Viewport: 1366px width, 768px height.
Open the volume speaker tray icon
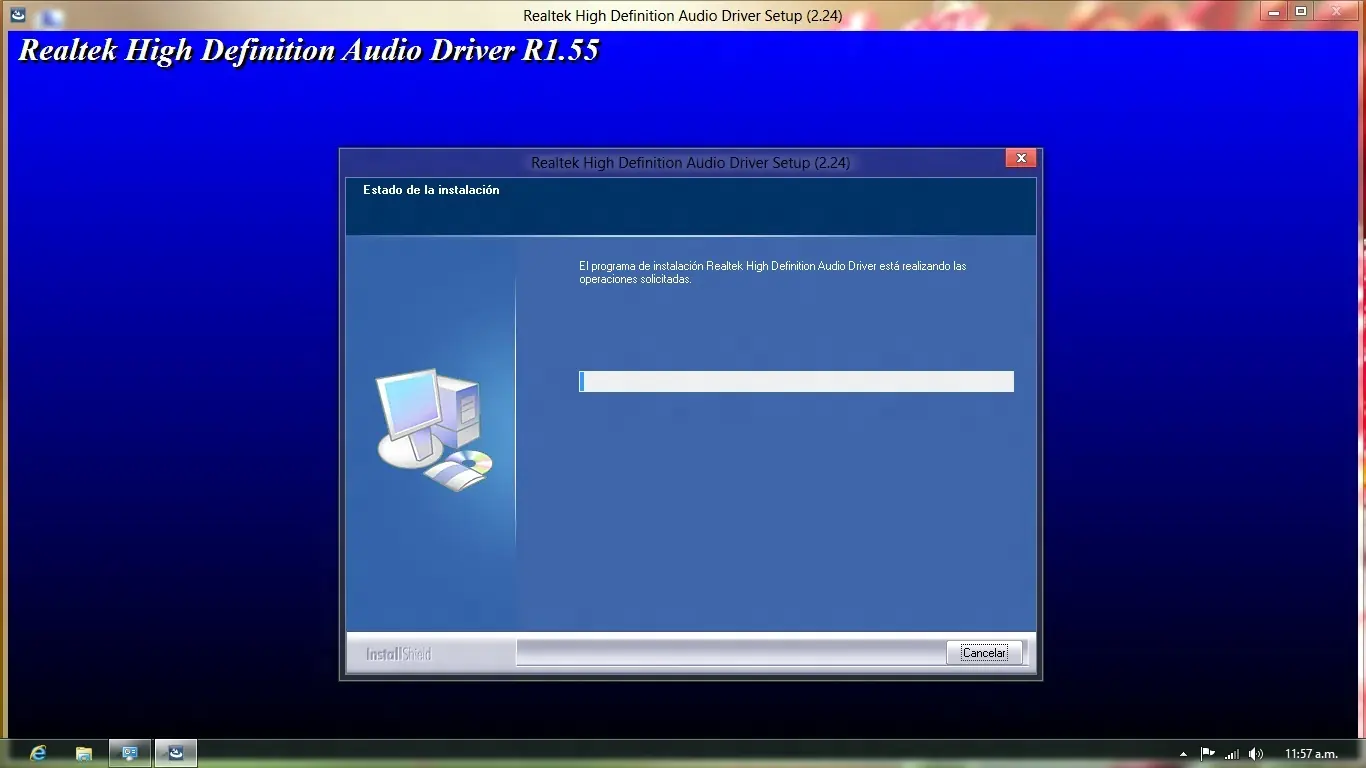1256,754
